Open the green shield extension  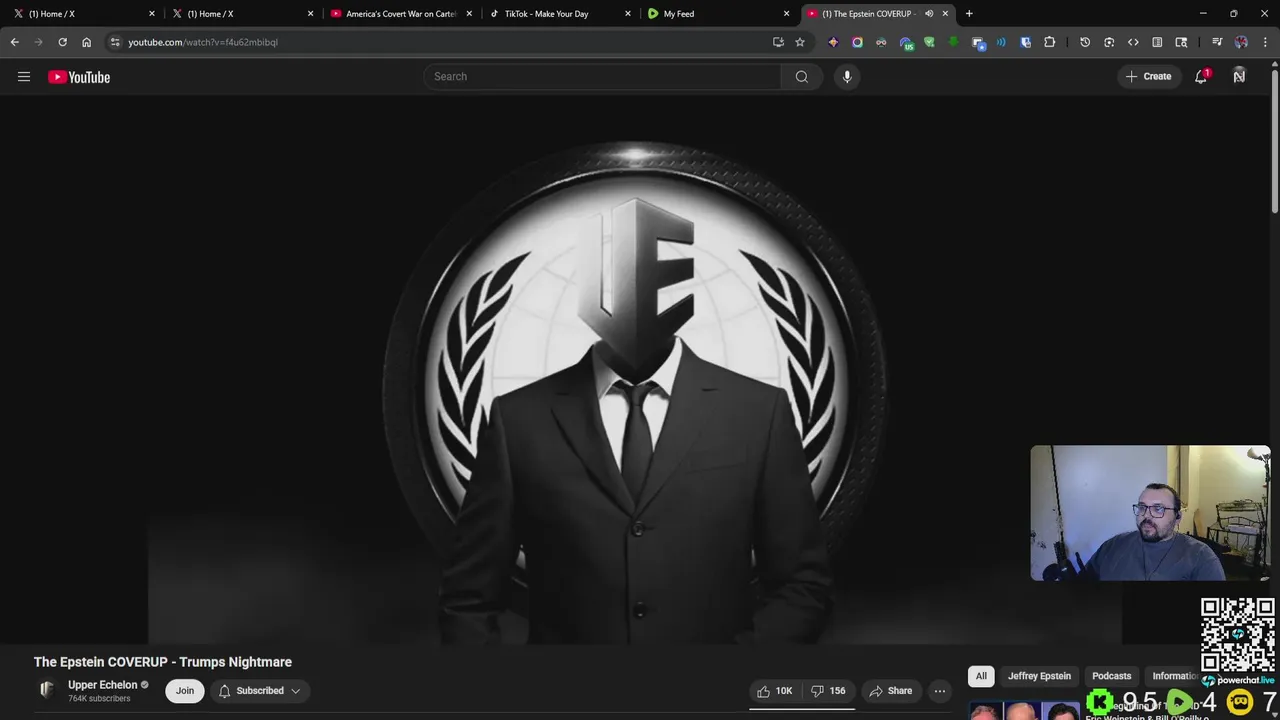929,42
